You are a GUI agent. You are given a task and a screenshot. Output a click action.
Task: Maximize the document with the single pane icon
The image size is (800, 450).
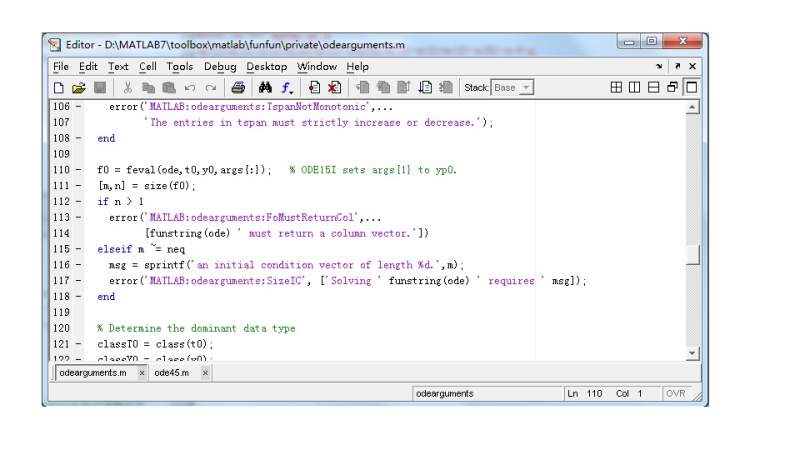pos(691,88)
